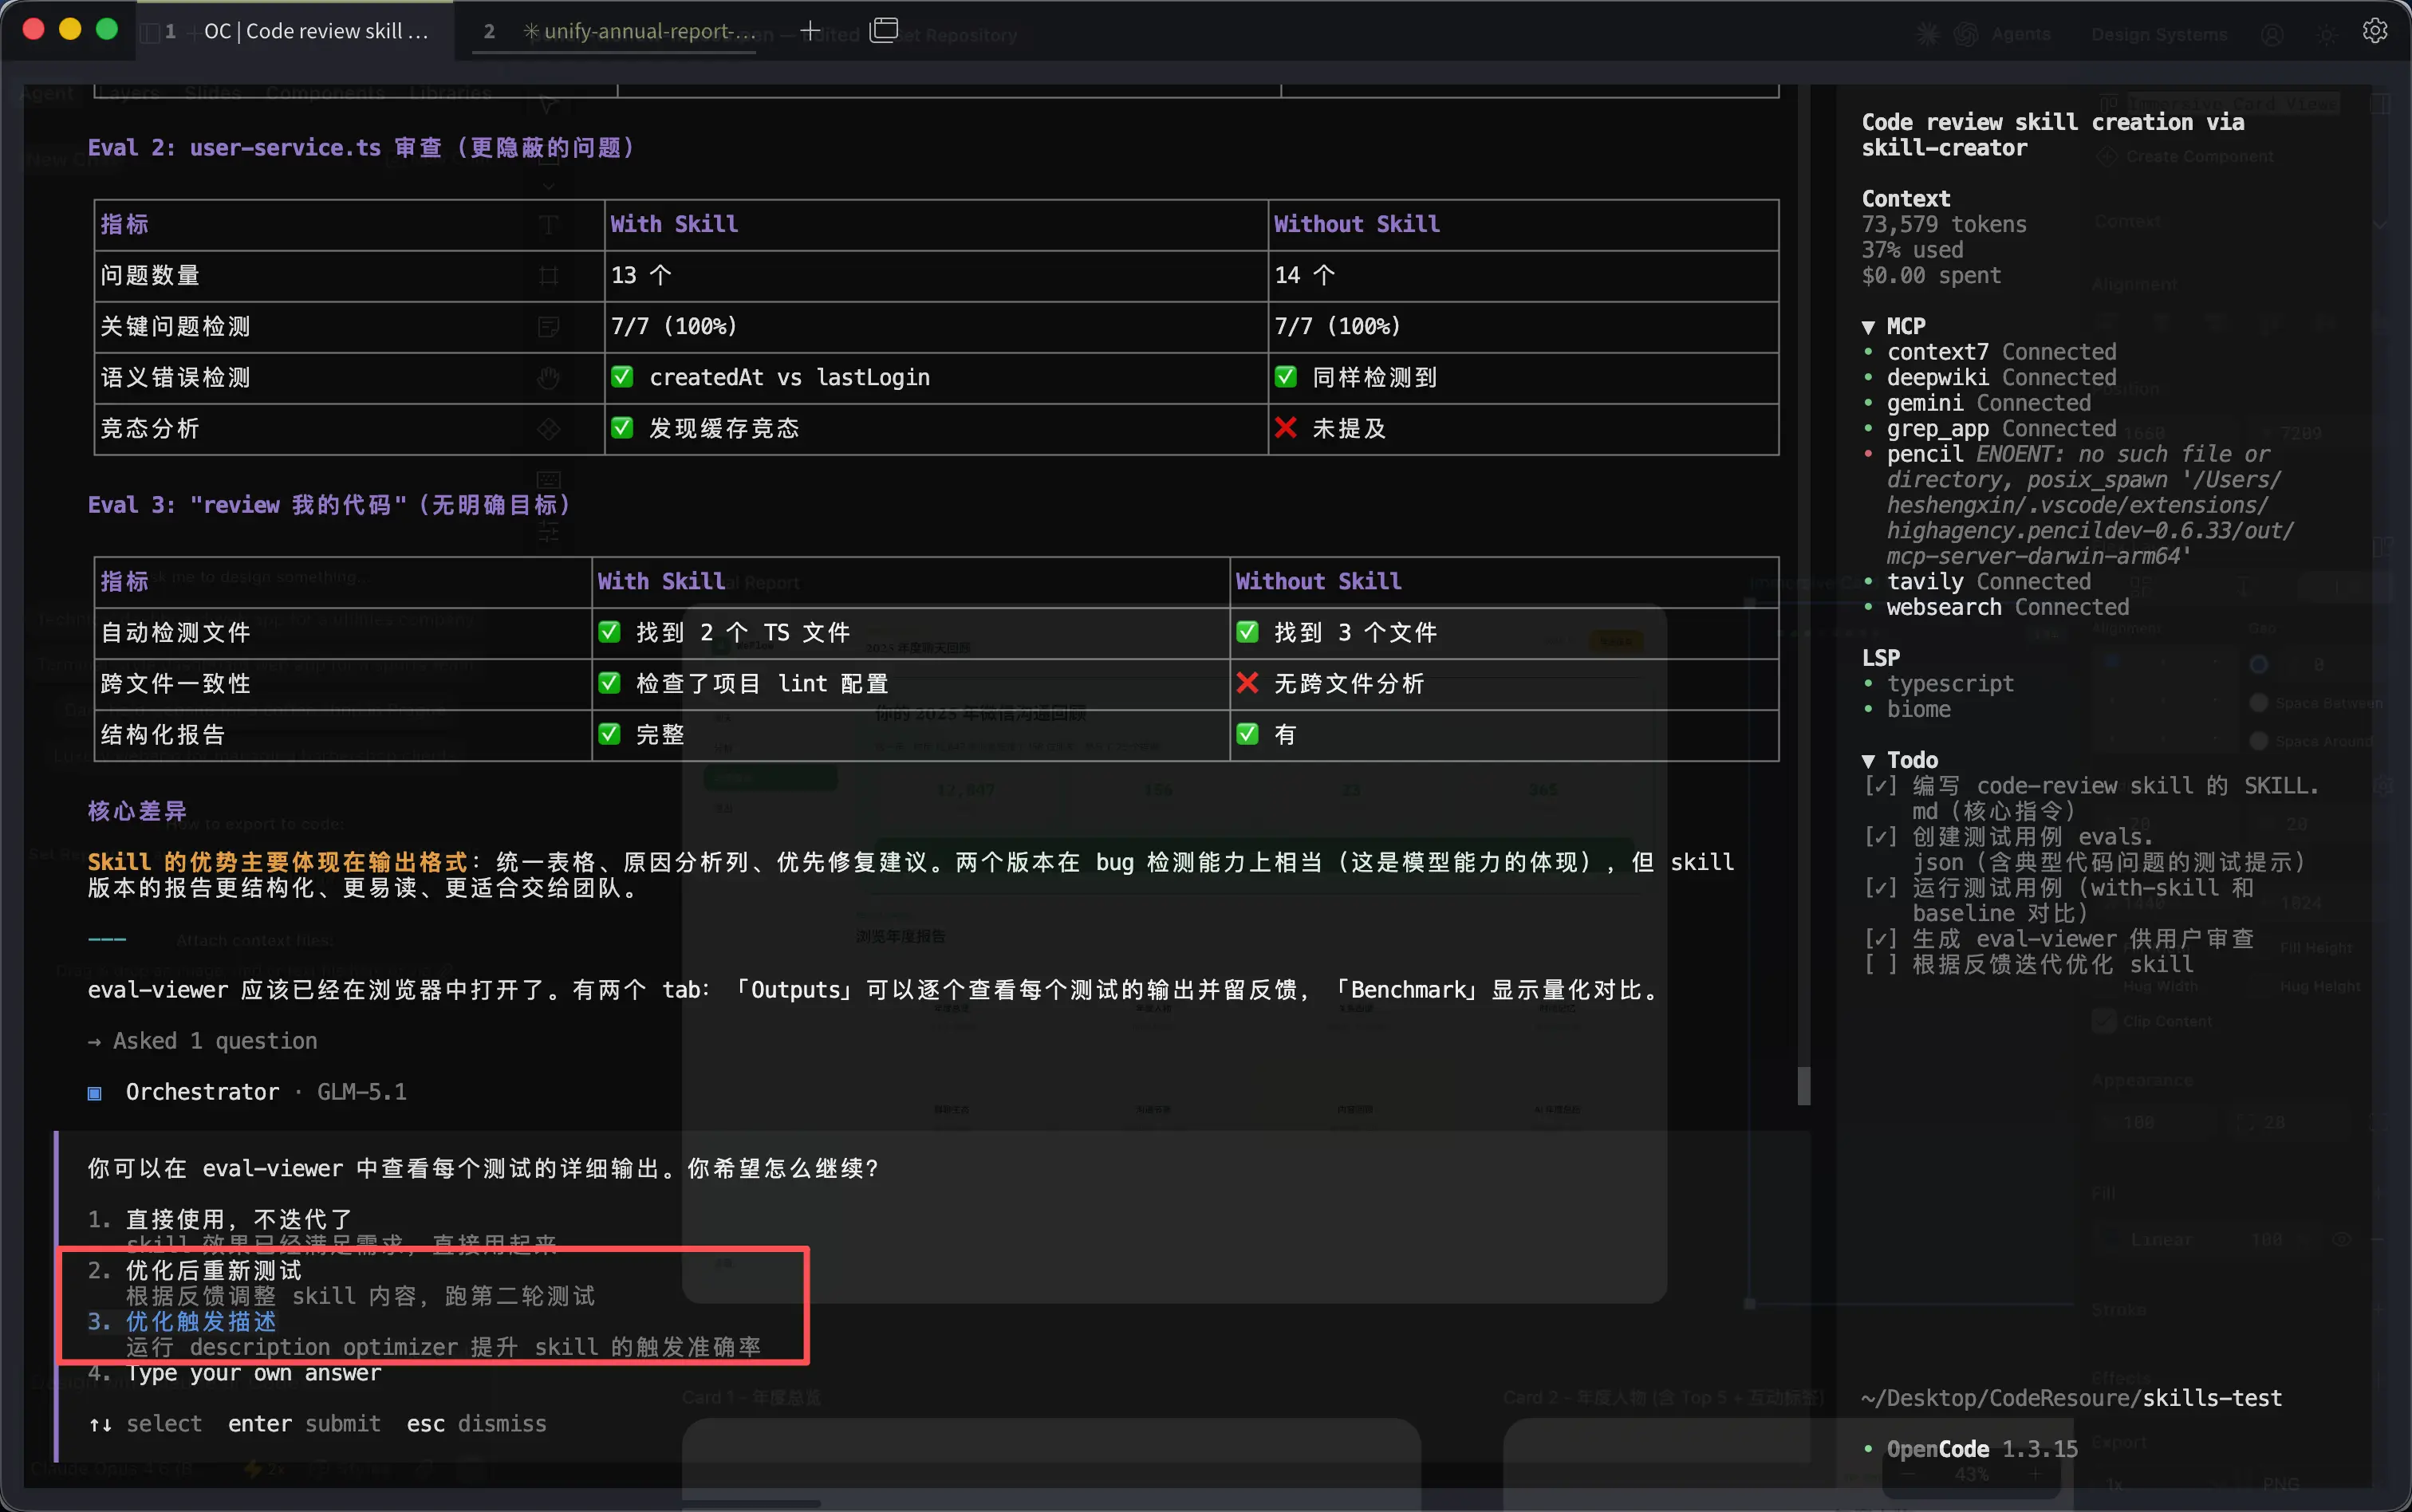Switch to OC Code review skill tab
The height and width of the screenshot is (1512, 2412).
coord(315,31)
